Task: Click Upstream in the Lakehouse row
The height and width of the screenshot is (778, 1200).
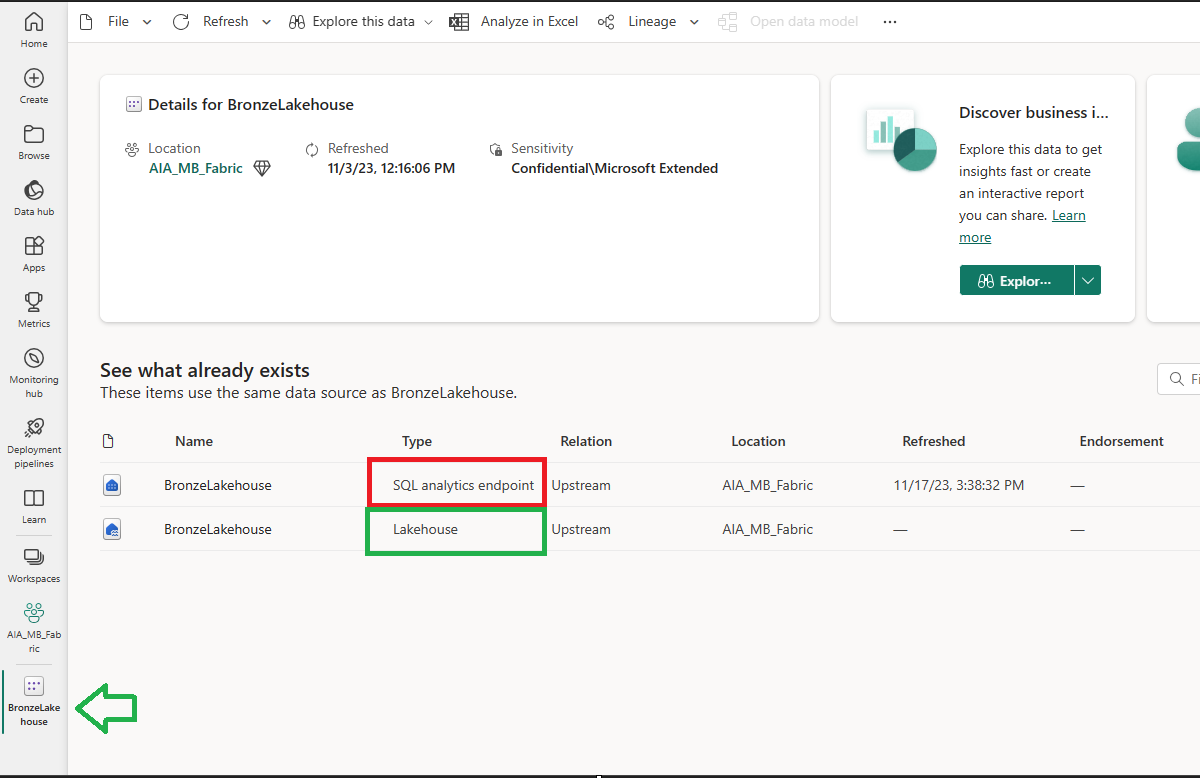Action: [581, 529]
